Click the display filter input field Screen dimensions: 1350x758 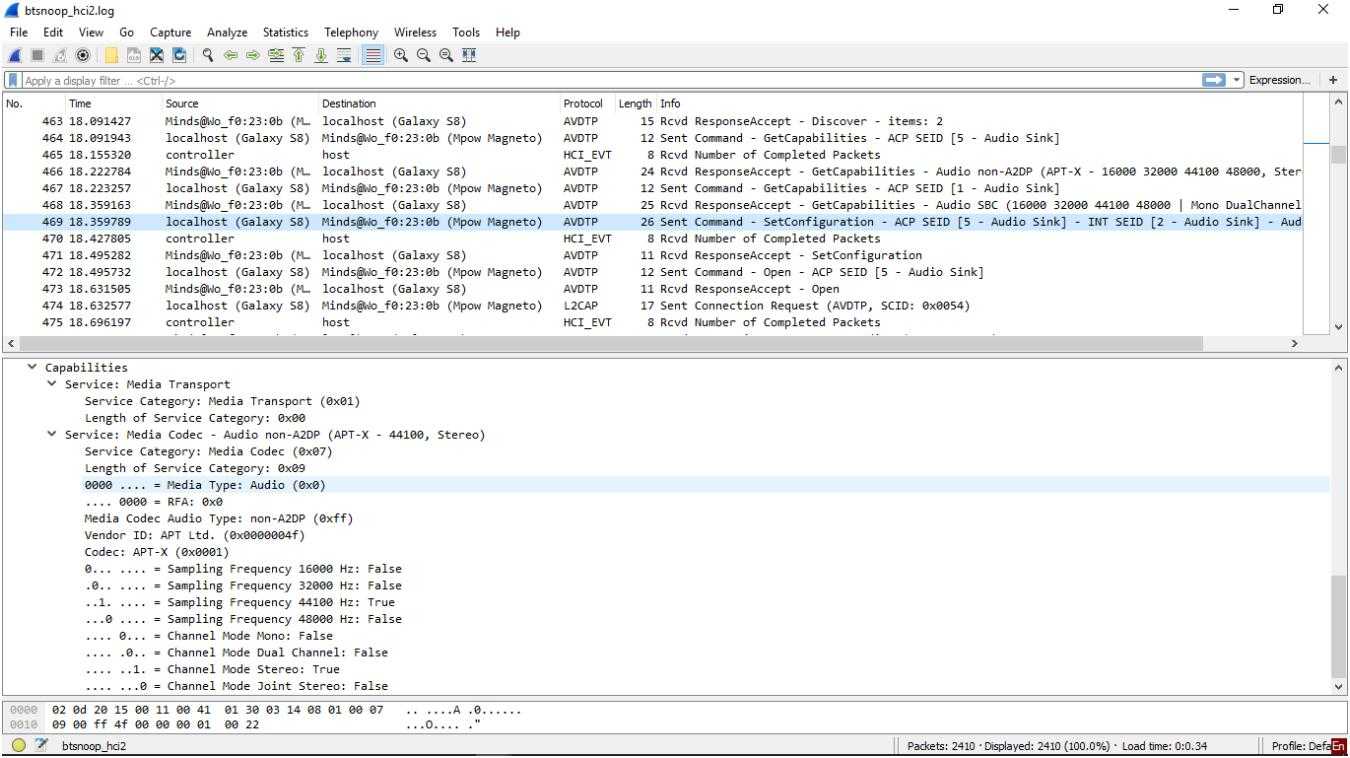click(600, 79)
